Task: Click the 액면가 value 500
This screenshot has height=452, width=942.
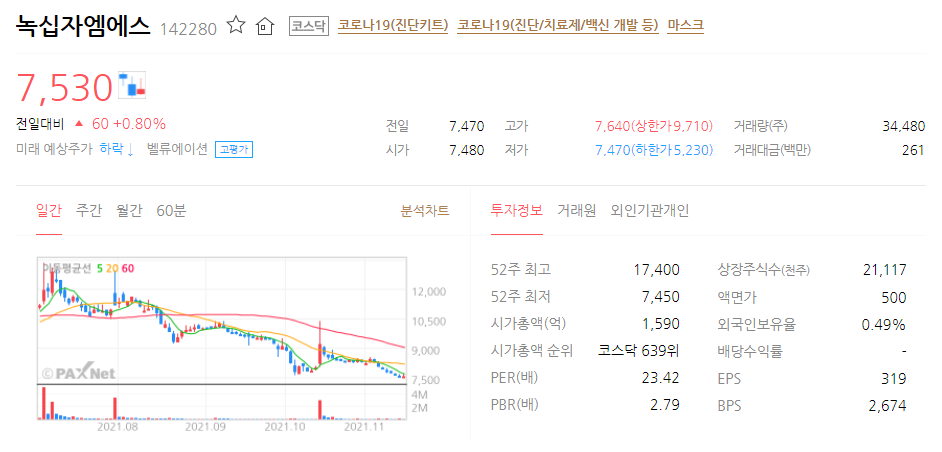Action: pyautogui.click(x=895, y=297)
